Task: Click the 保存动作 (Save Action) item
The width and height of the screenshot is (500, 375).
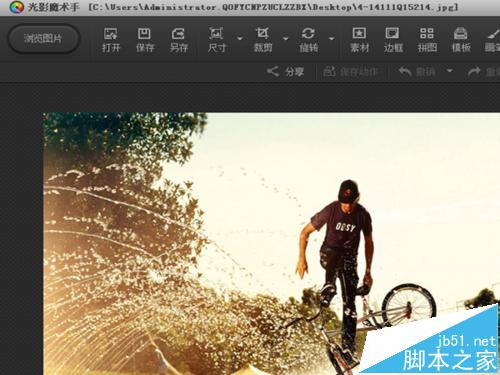Action: tap(351, 71)
